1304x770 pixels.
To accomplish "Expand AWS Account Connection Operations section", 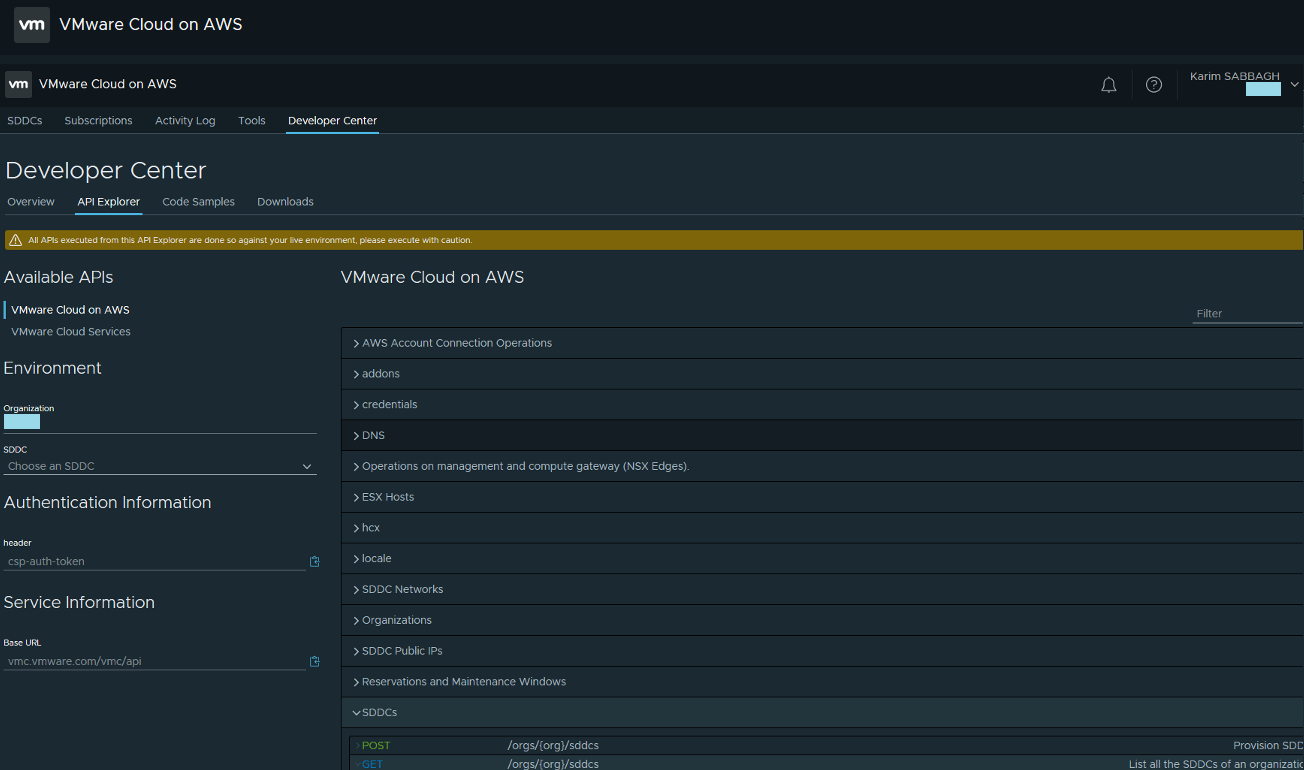I will pos(456,343).
